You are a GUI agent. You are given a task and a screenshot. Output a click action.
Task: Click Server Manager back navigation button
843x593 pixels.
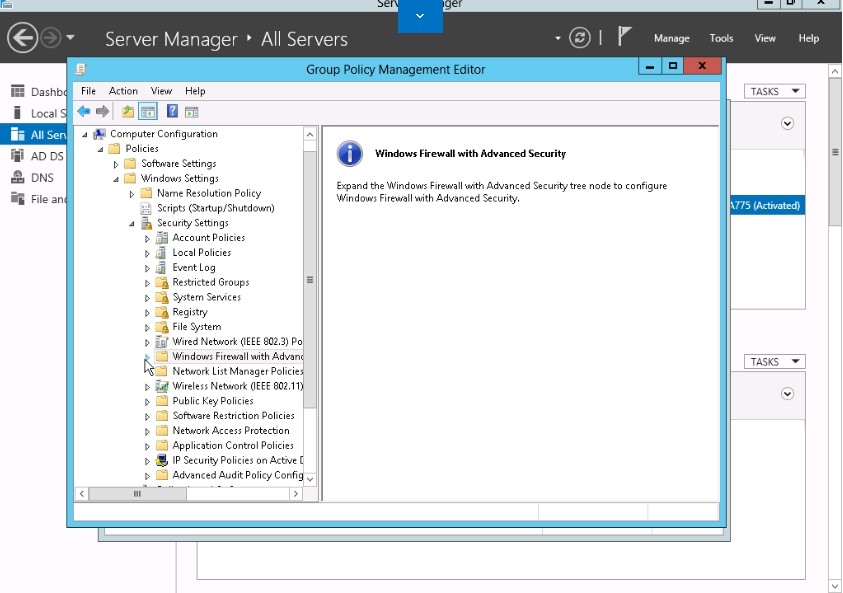pyautogui.click(x=23, y=38)
